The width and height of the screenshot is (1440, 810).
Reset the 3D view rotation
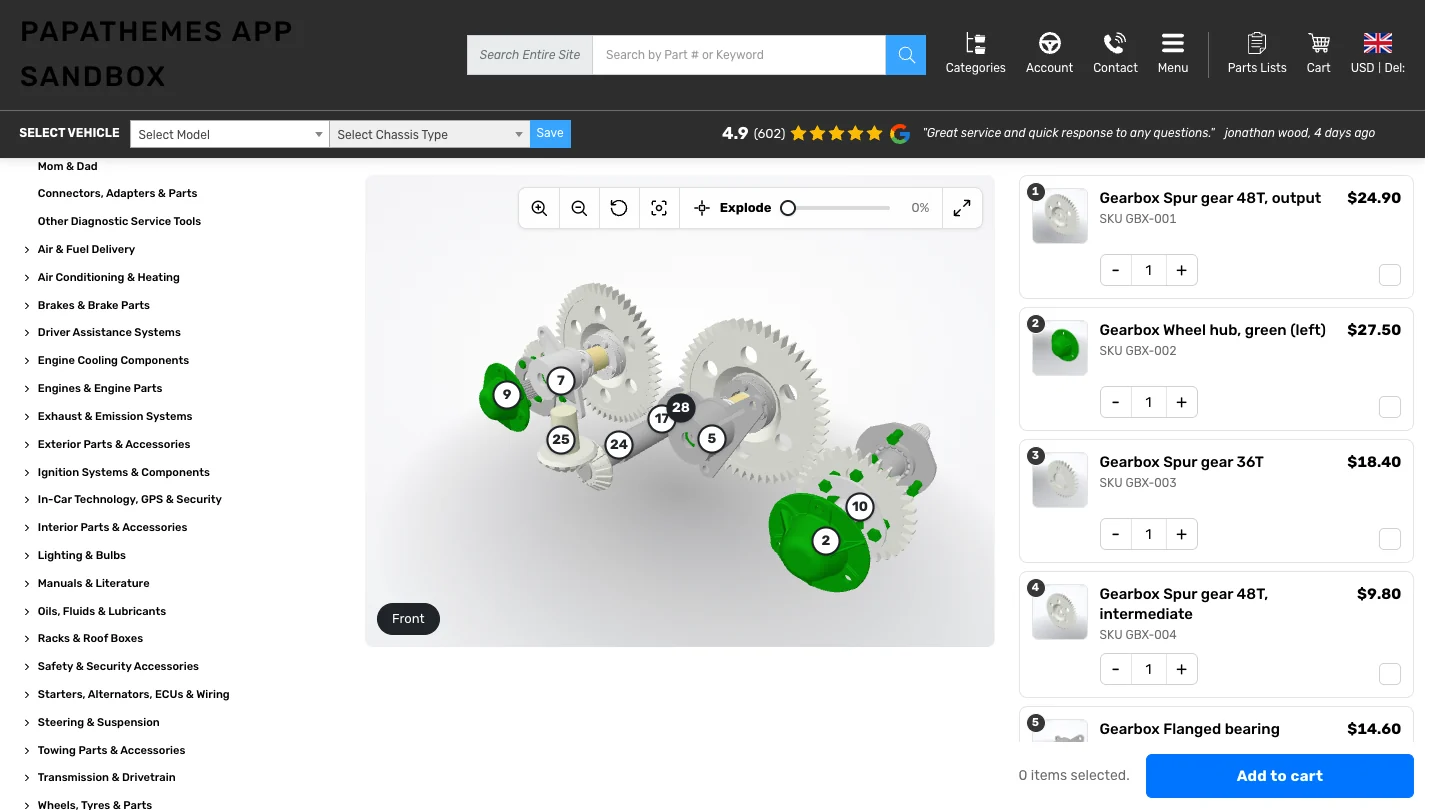[x=619, y=208]
